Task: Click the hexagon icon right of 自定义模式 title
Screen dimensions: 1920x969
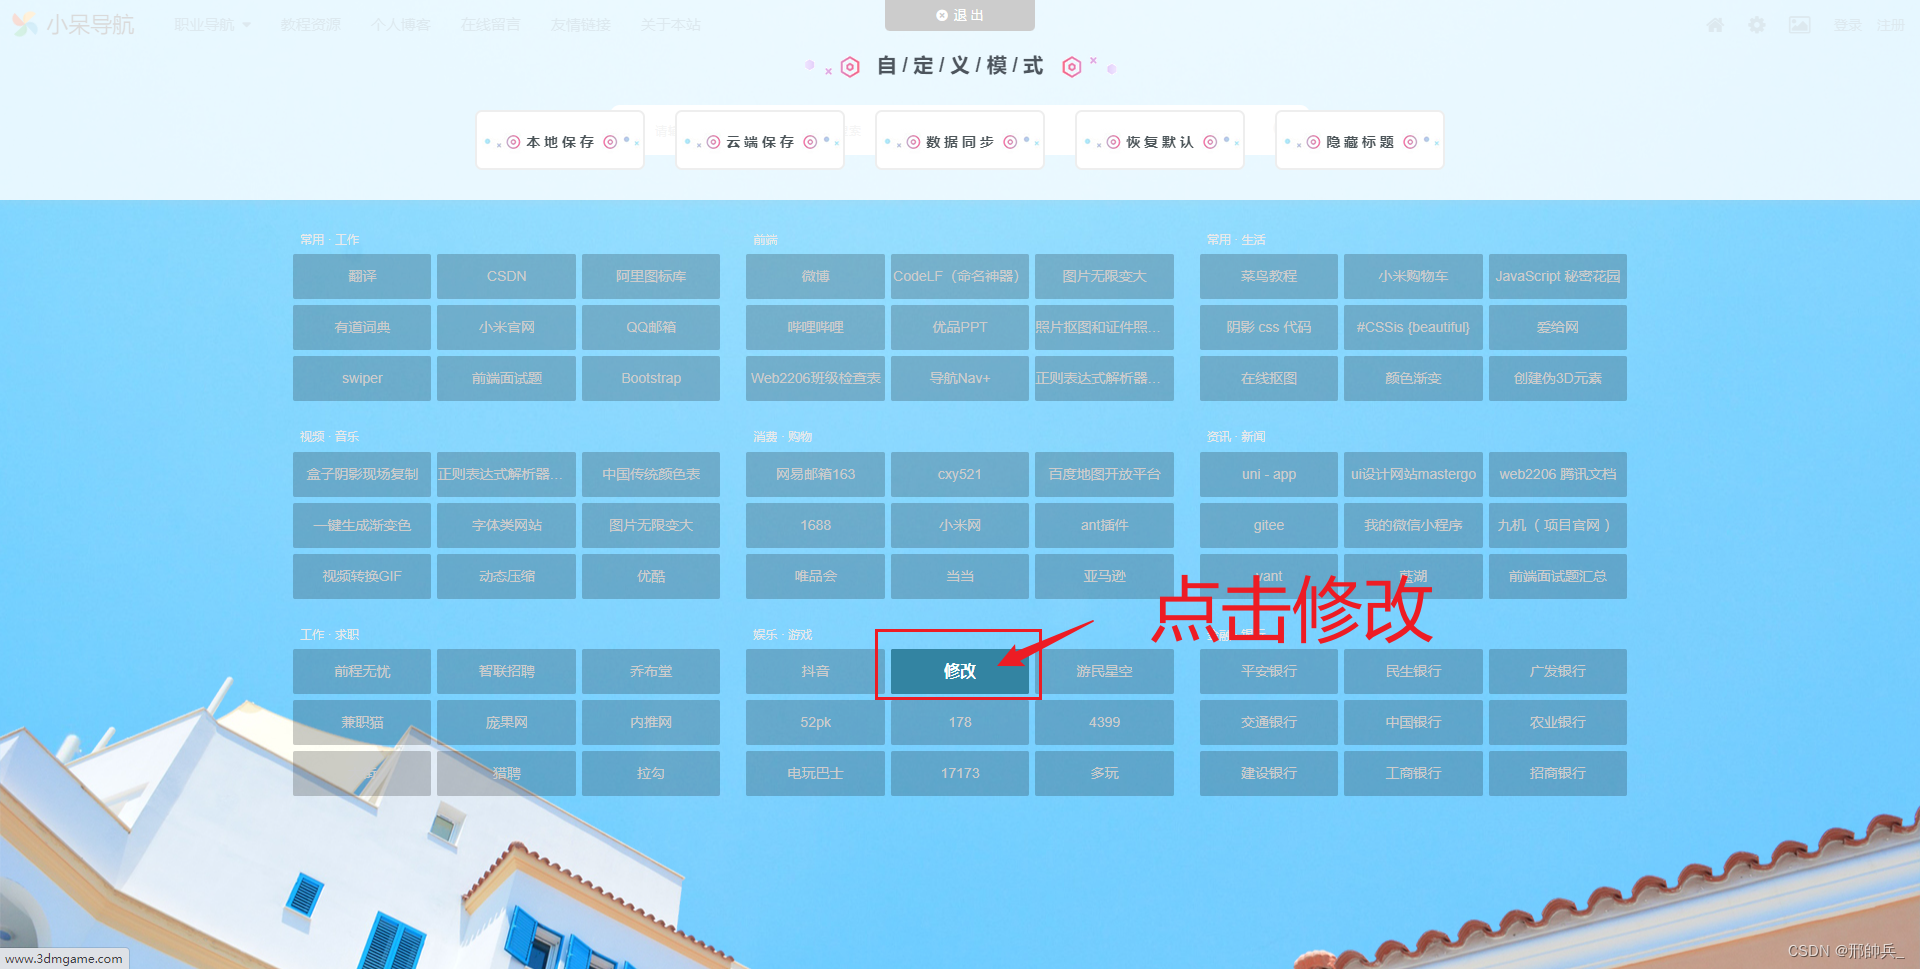Action: pyautogui.click(x=1073, y=66)
